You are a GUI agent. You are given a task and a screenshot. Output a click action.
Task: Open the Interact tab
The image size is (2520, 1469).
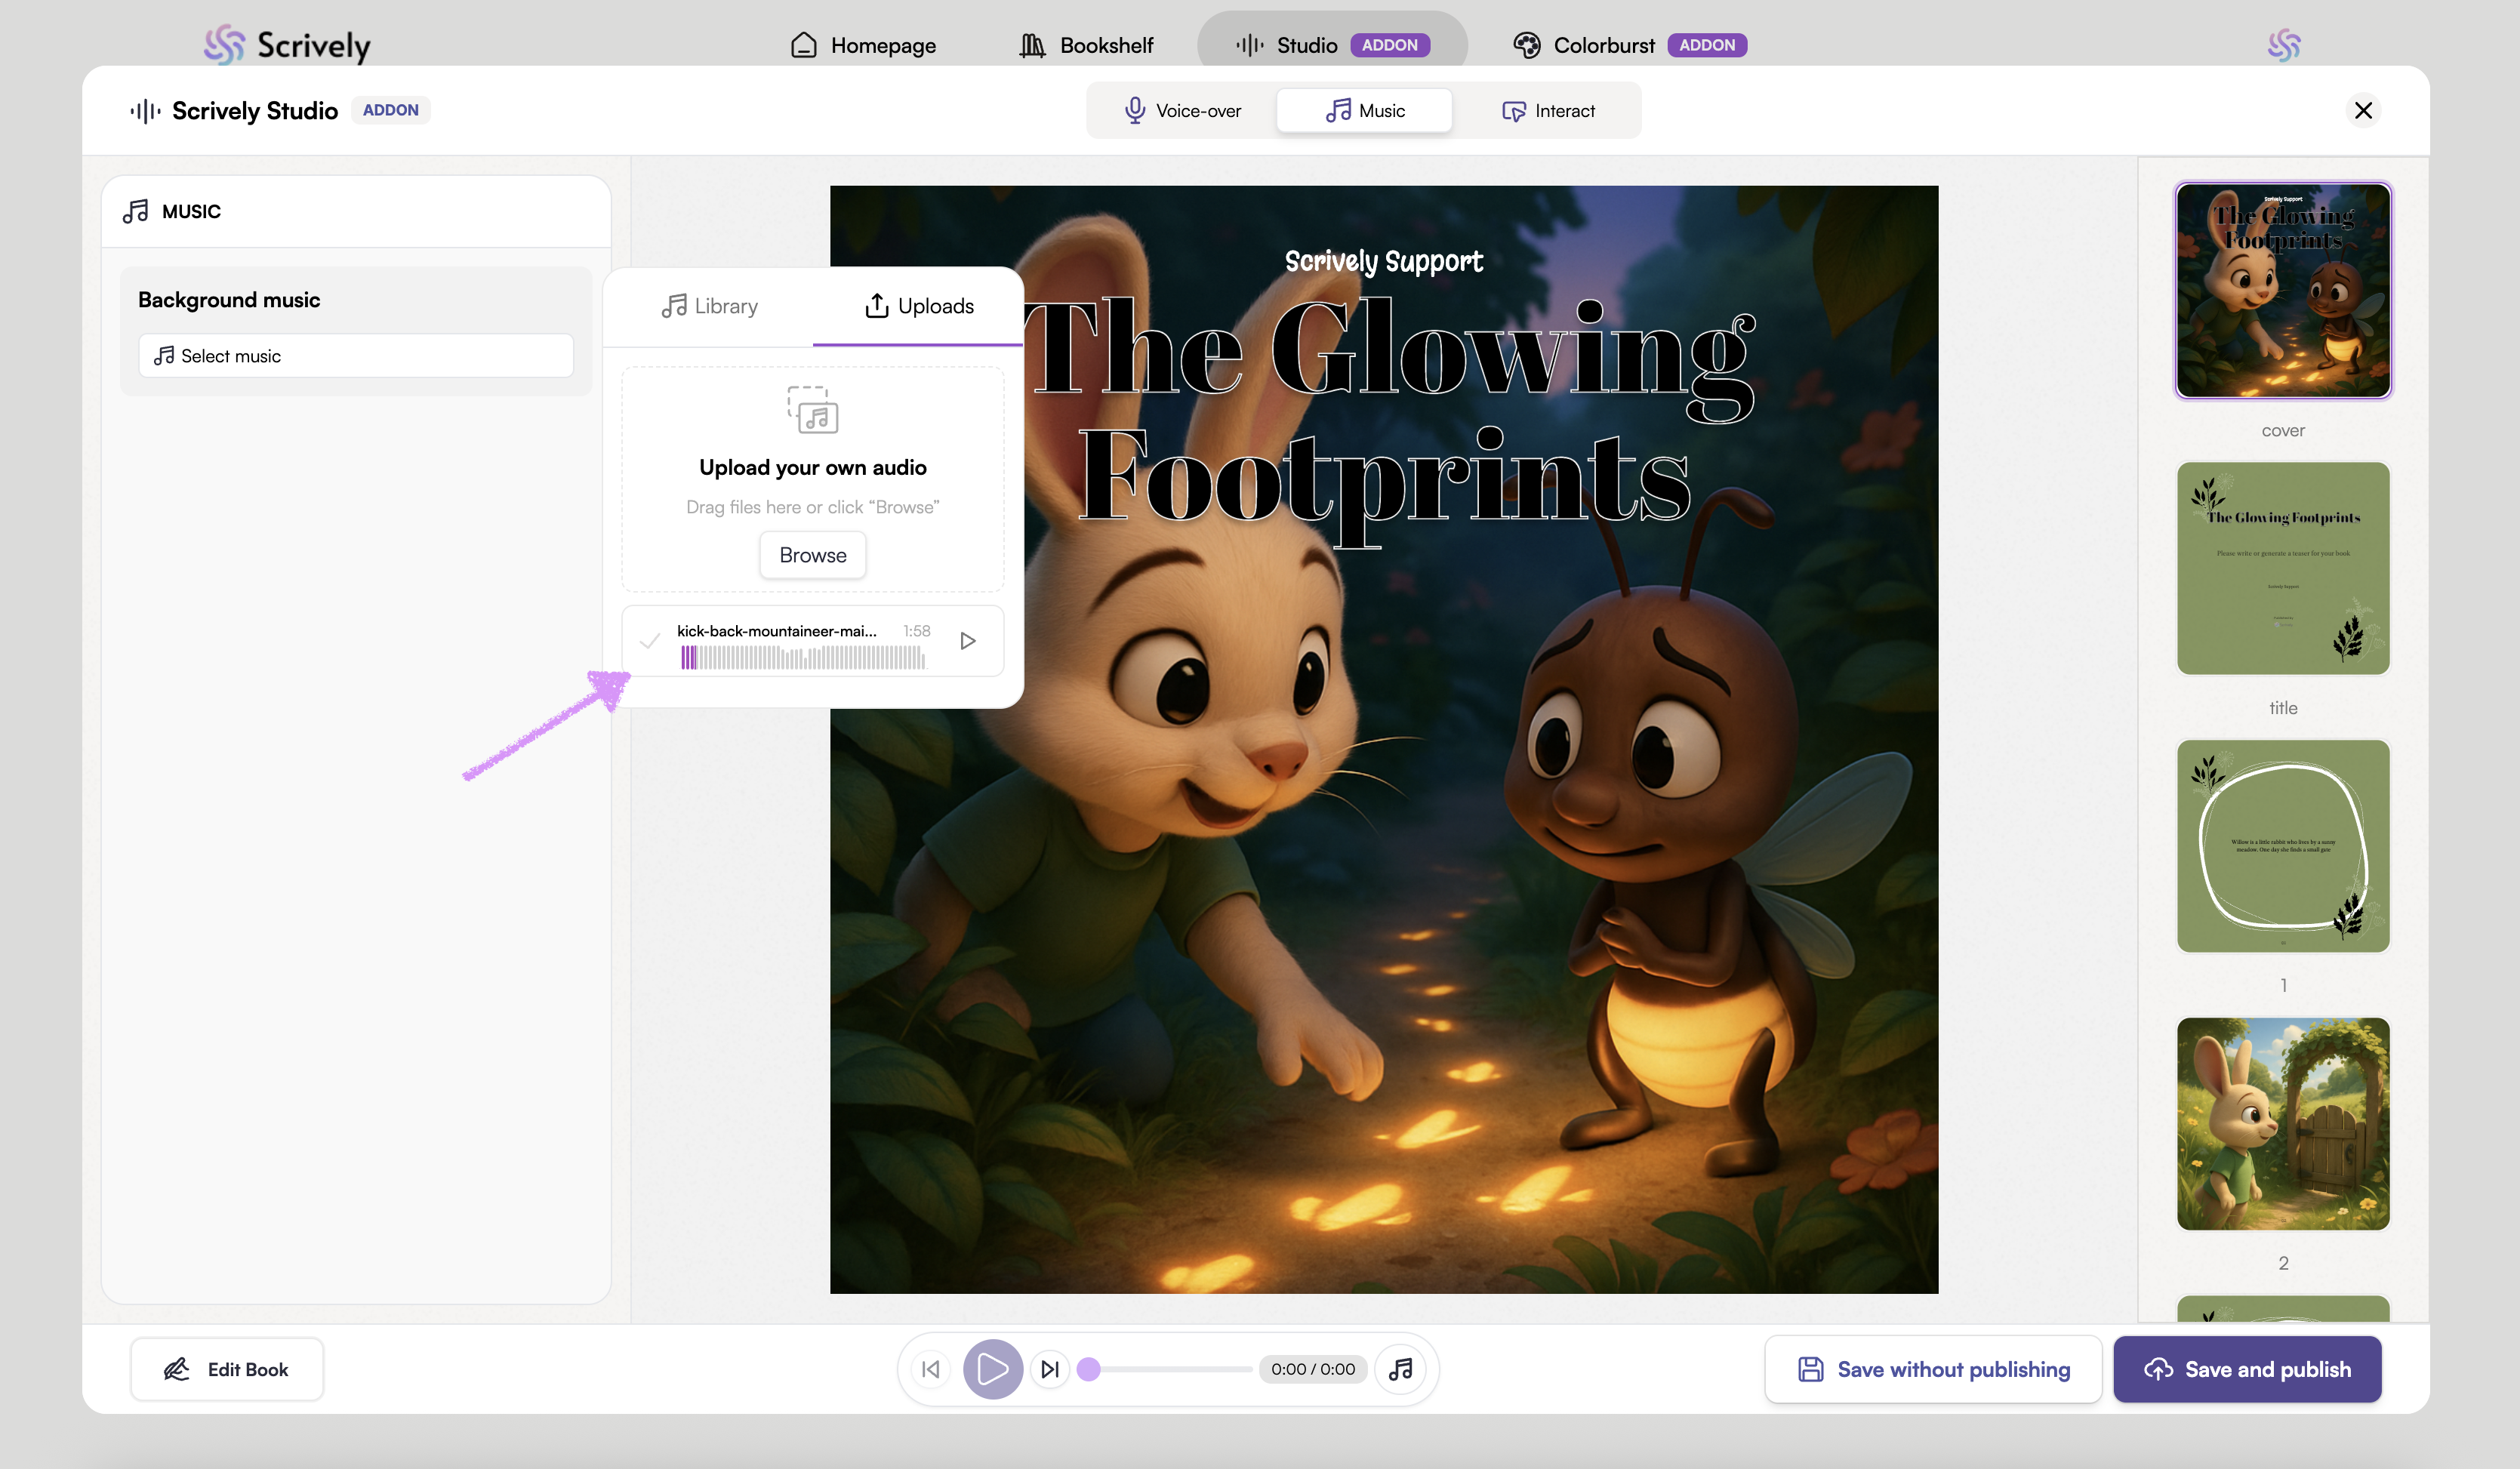click(x=1548, y=111)
